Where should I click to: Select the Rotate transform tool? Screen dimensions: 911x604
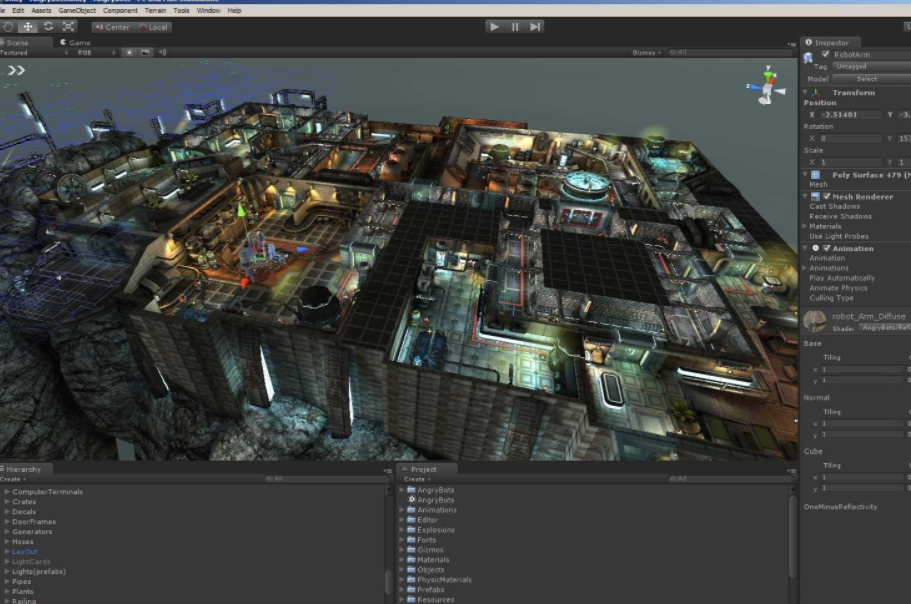click(x=48, y=27)
